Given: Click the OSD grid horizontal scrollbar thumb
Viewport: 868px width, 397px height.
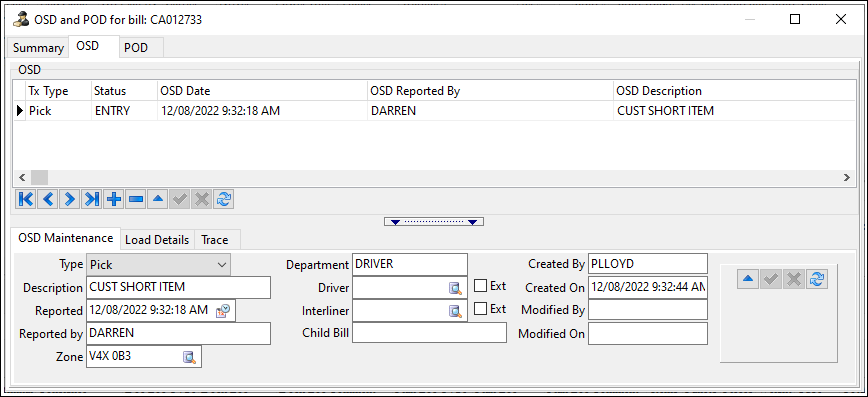Looking at the screenshot, I should tap(39, 178).
